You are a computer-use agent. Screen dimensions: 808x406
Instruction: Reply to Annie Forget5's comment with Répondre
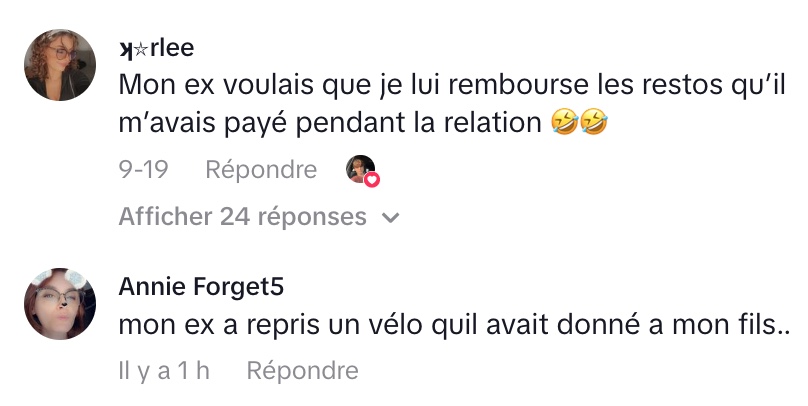pyautogui.click(x=302, y=370)
